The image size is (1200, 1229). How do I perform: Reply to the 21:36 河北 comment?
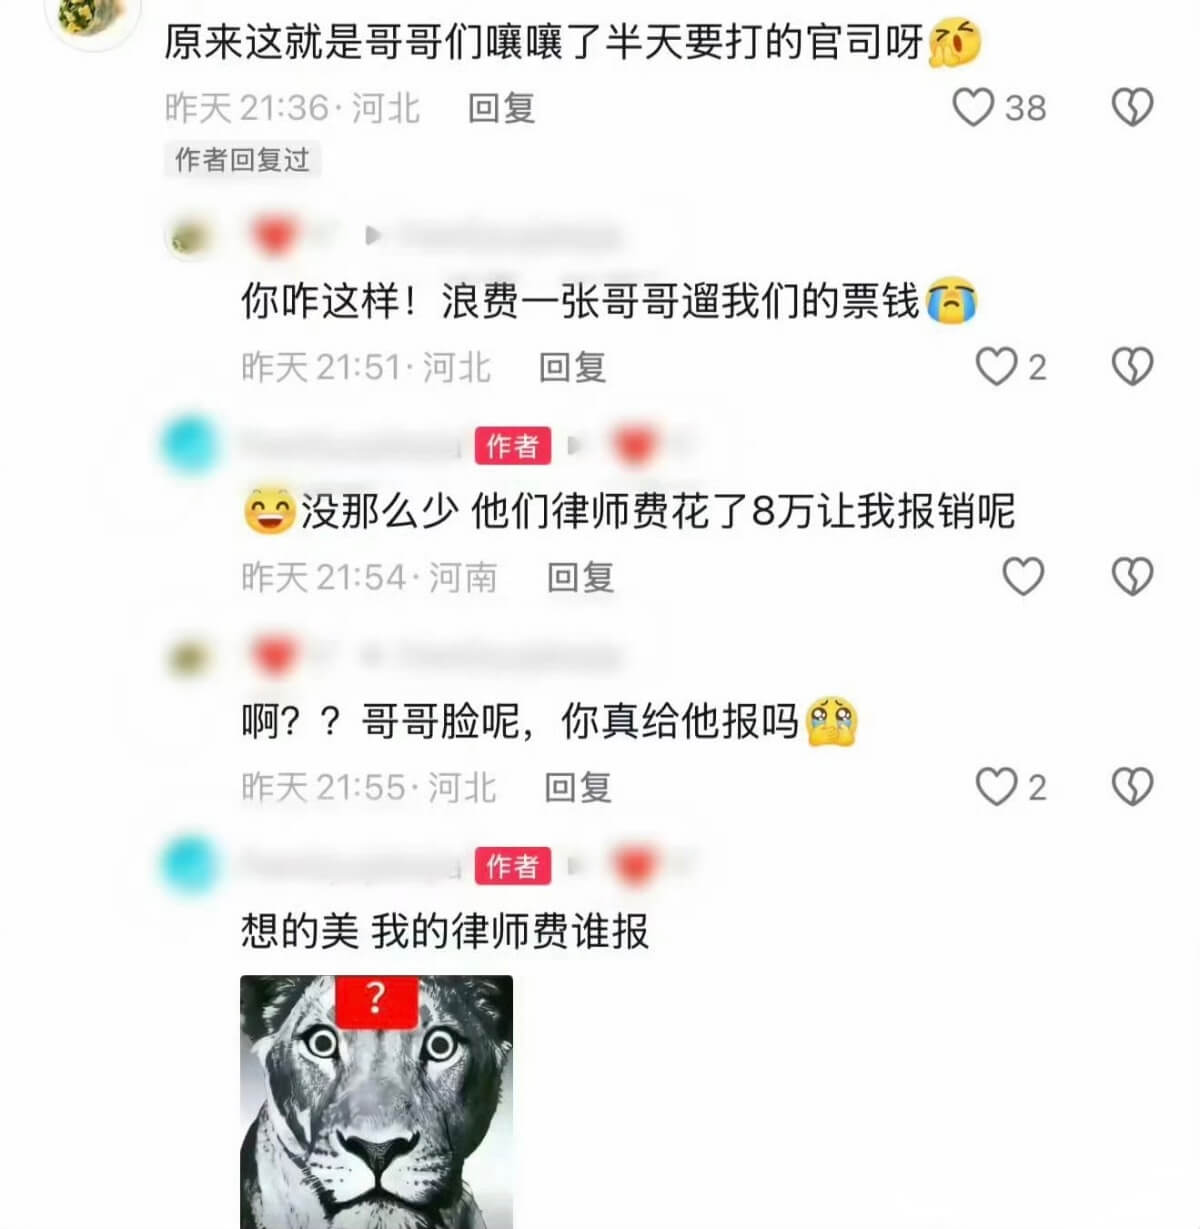[x=502, y=108]
